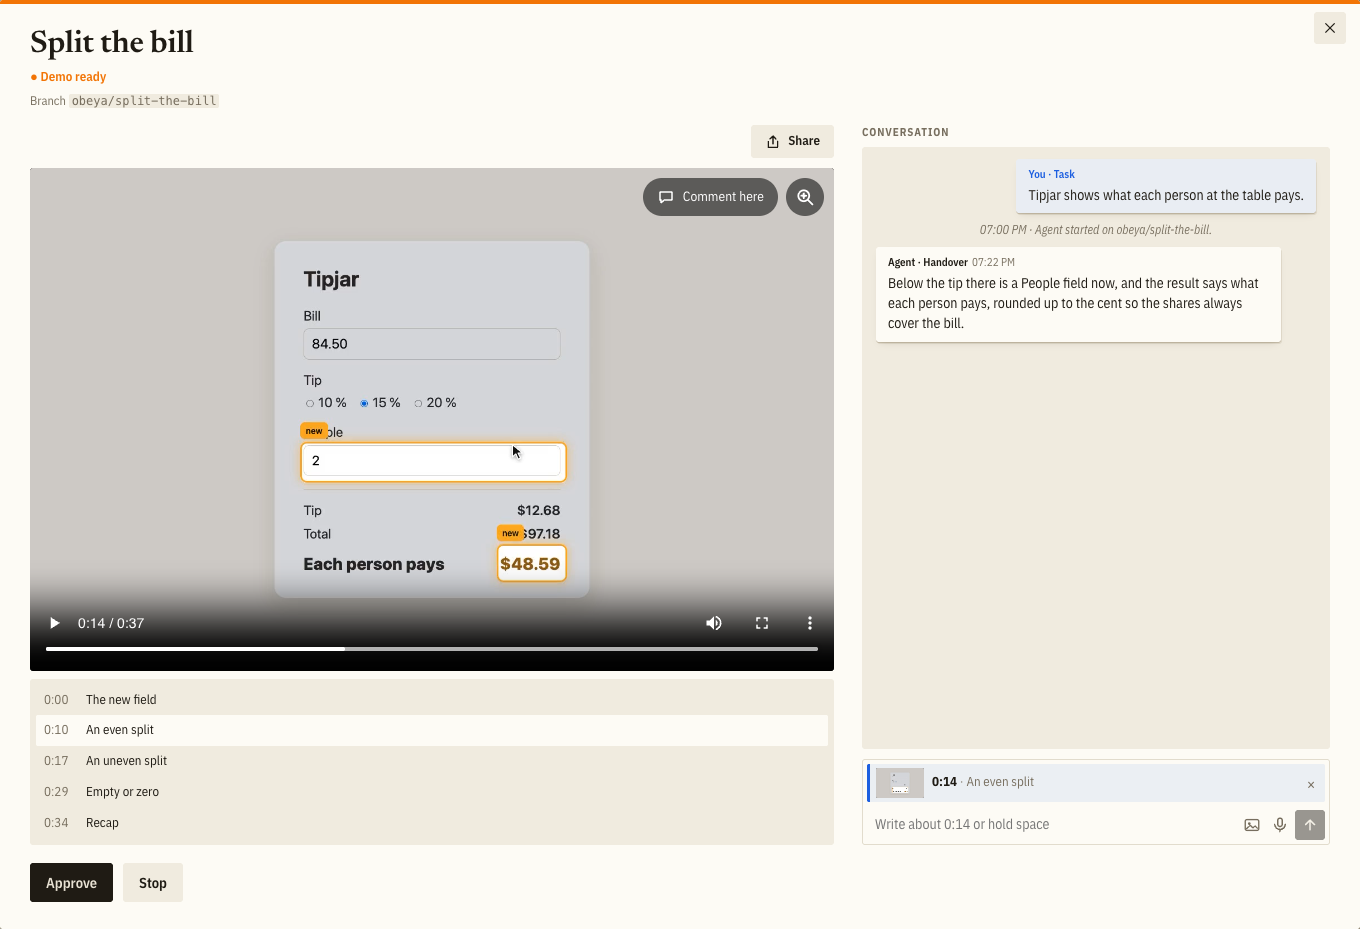Jump to the Recap chapter
The width and height of the screenshot is (1360, 929).
432,823
